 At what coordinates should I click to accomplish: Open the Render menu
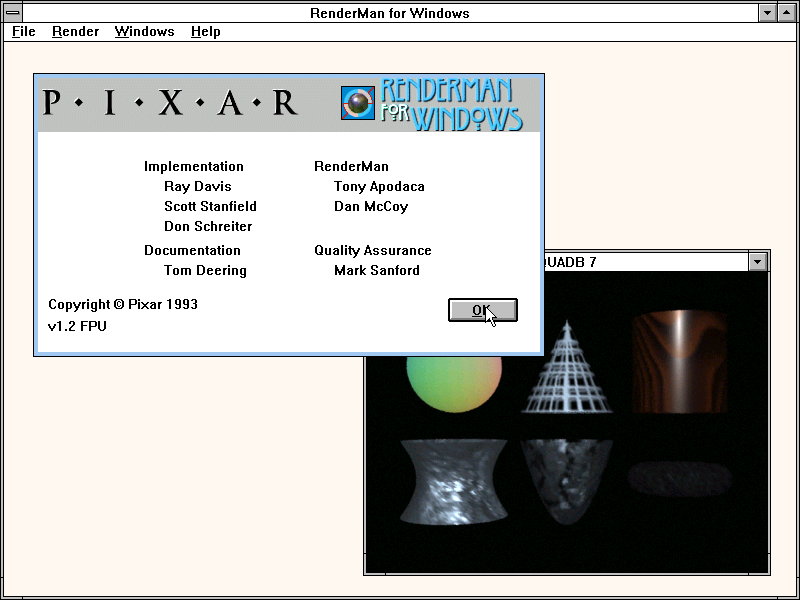(75, 31)
